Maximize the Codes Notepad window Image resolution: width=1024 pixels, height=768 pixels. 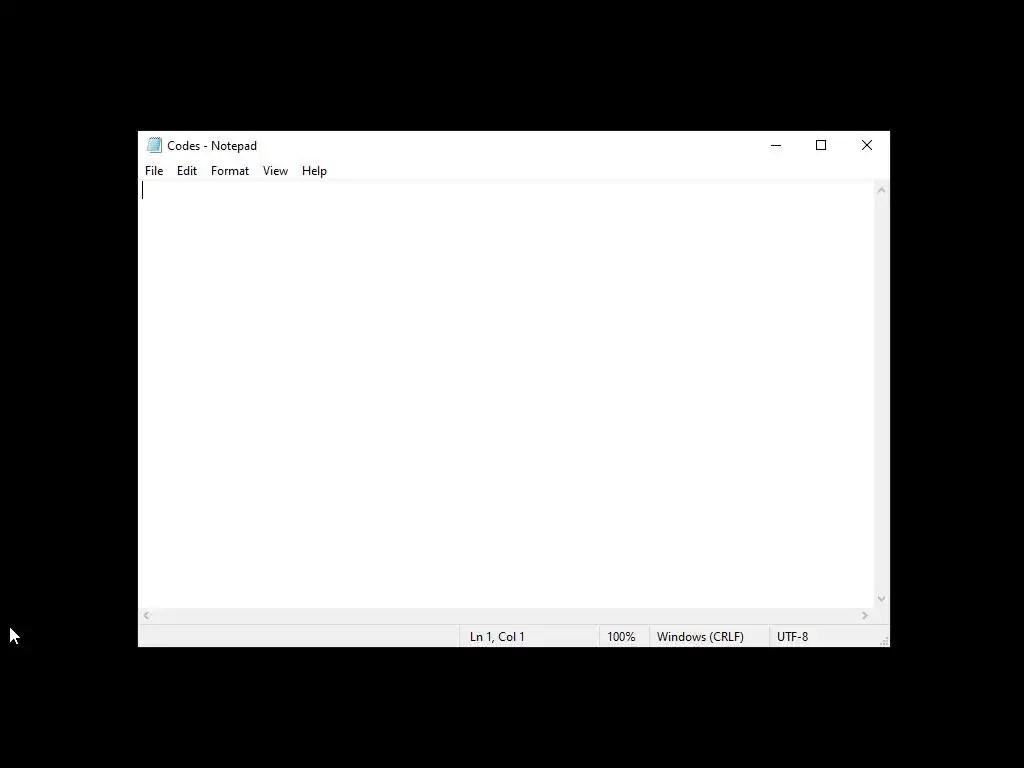click(821, 145)
